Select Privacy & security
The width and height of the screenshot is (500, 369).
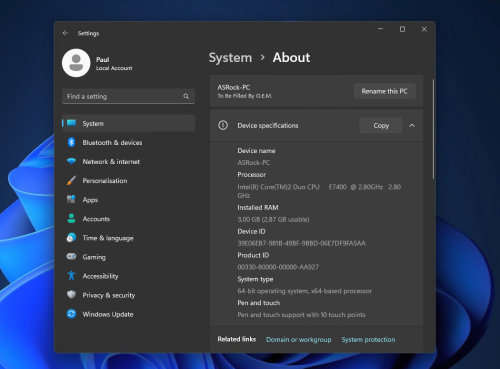coord(129,295)
